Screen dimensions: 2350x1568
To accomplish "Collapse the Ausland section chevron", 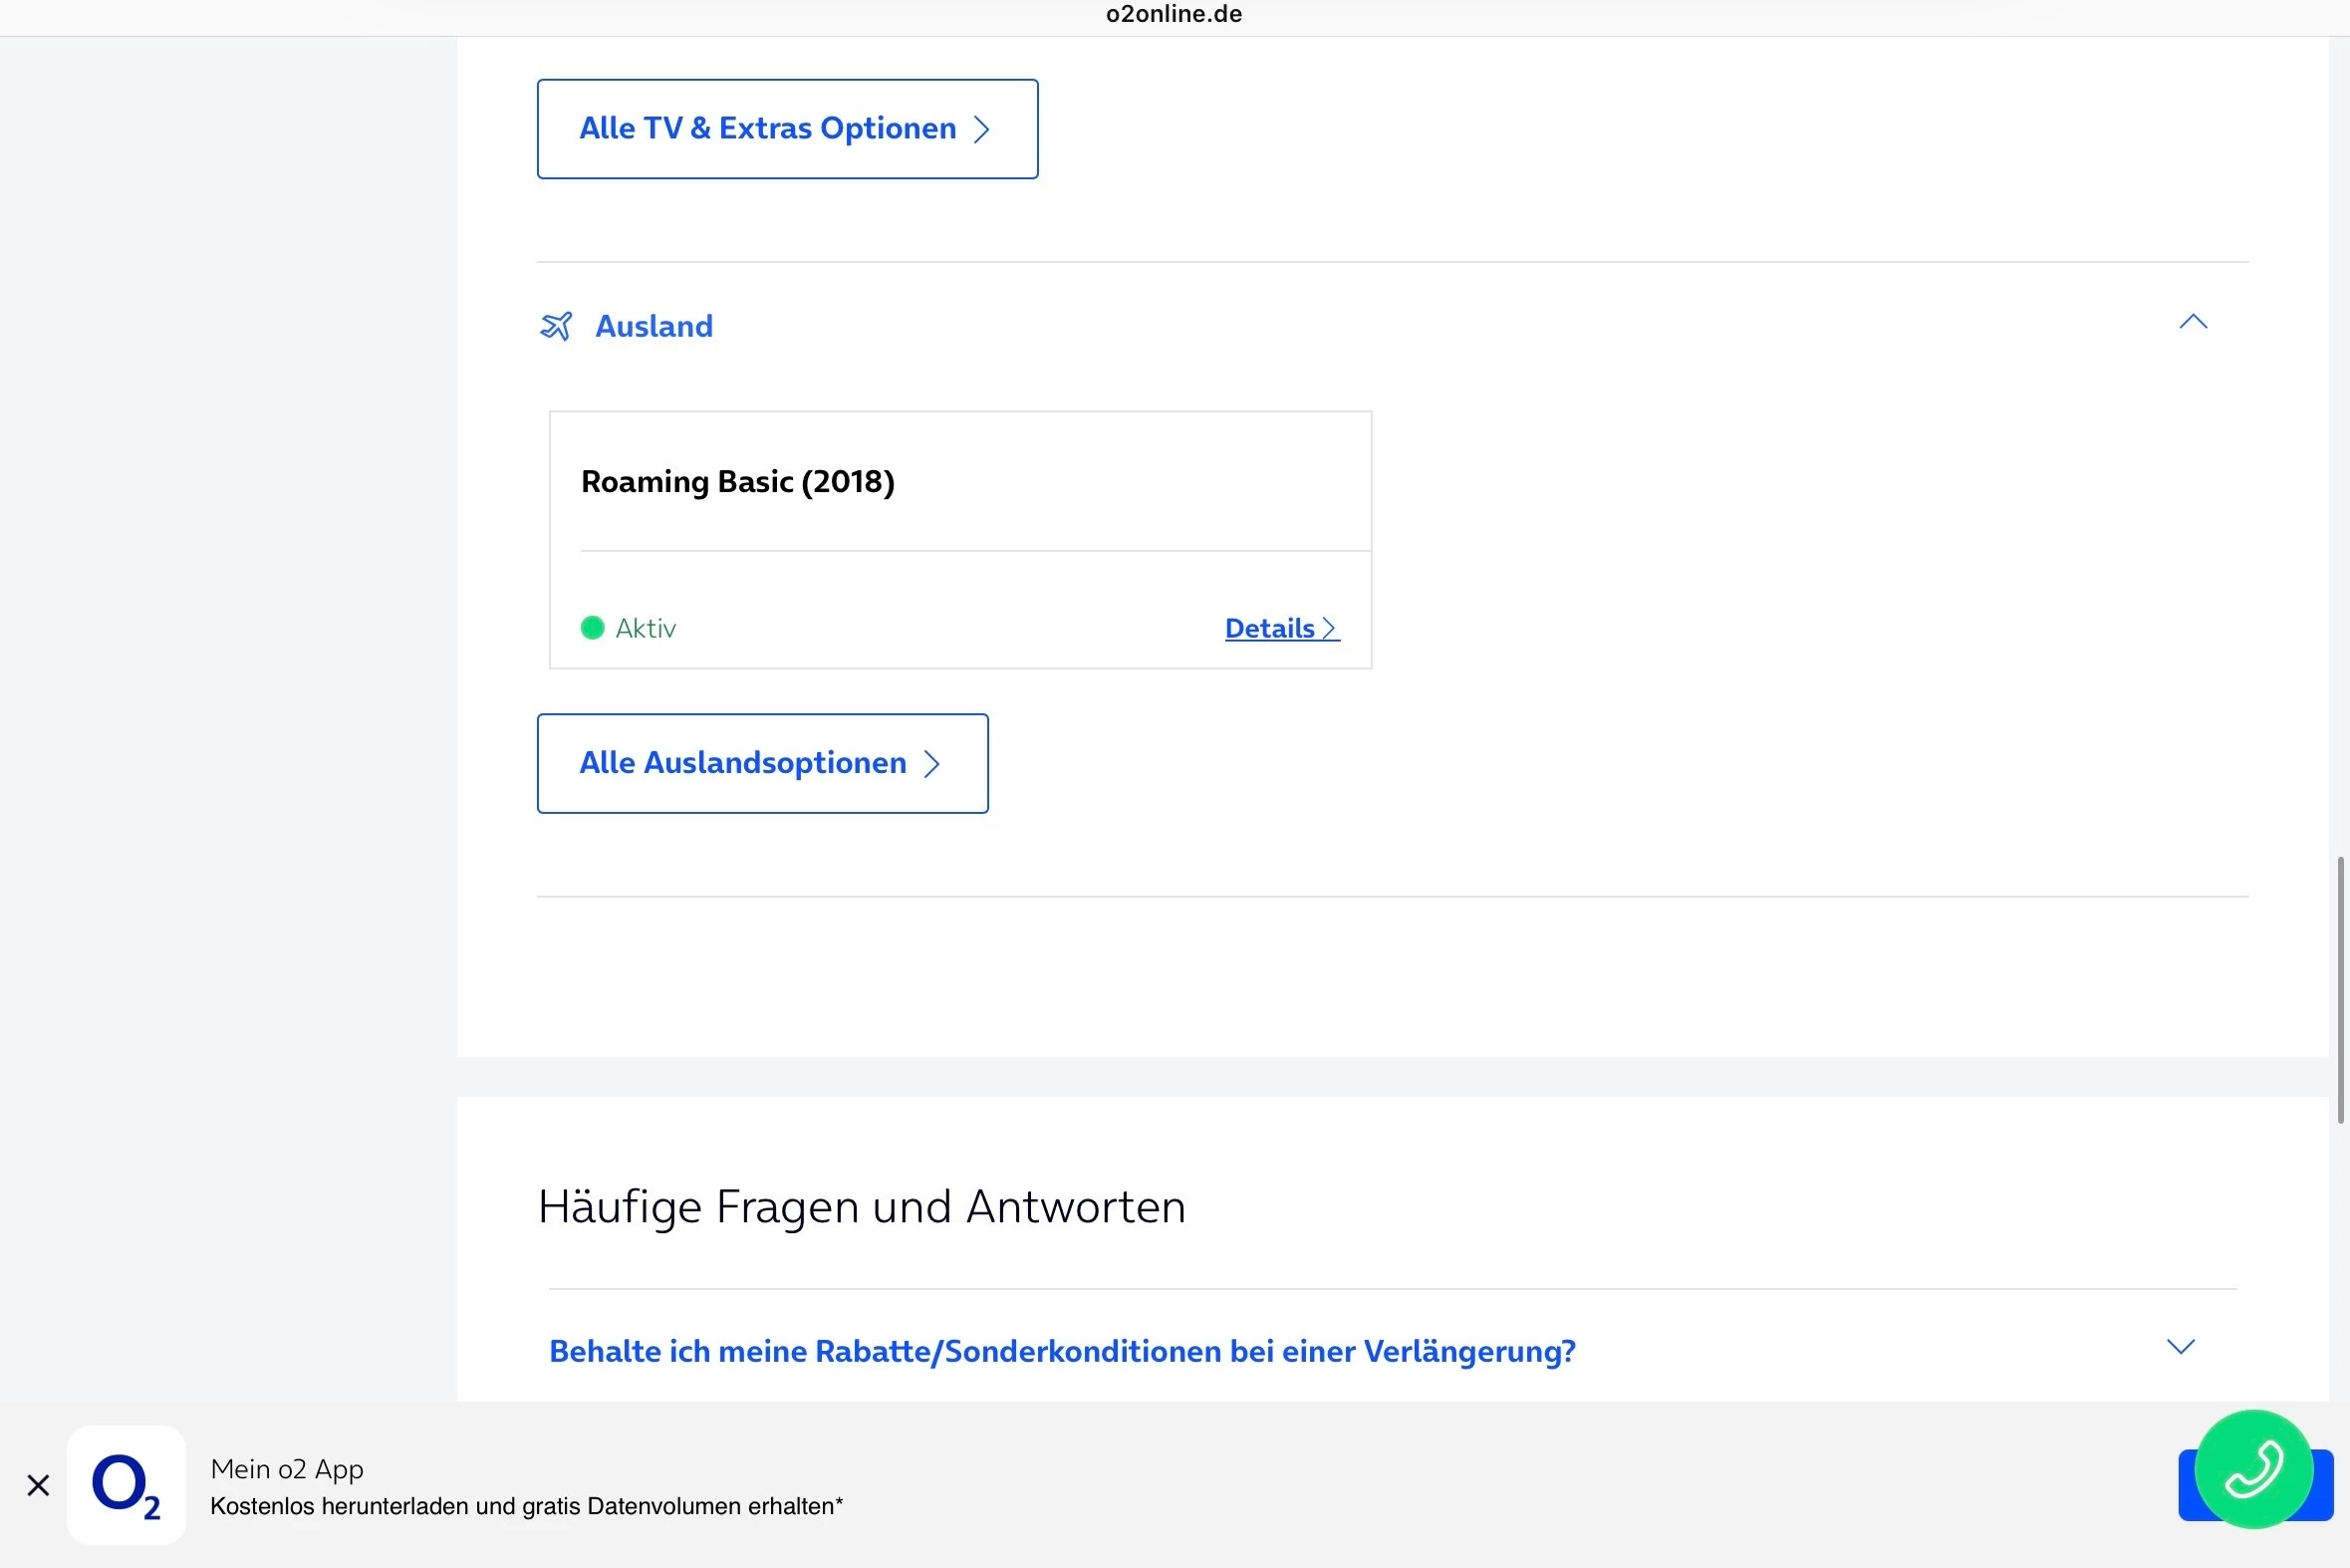I will pyautogui.click(x=2192, y=322).
